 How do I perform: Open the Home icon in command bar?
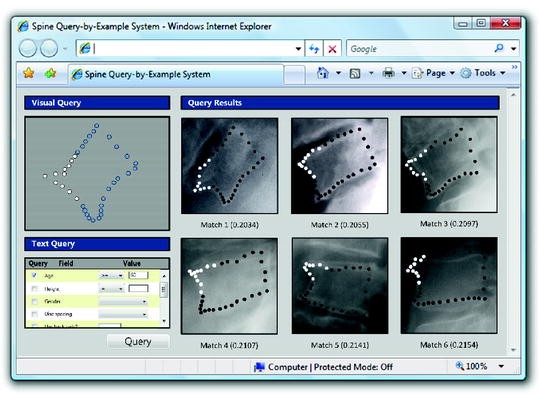tap(323, 73)
